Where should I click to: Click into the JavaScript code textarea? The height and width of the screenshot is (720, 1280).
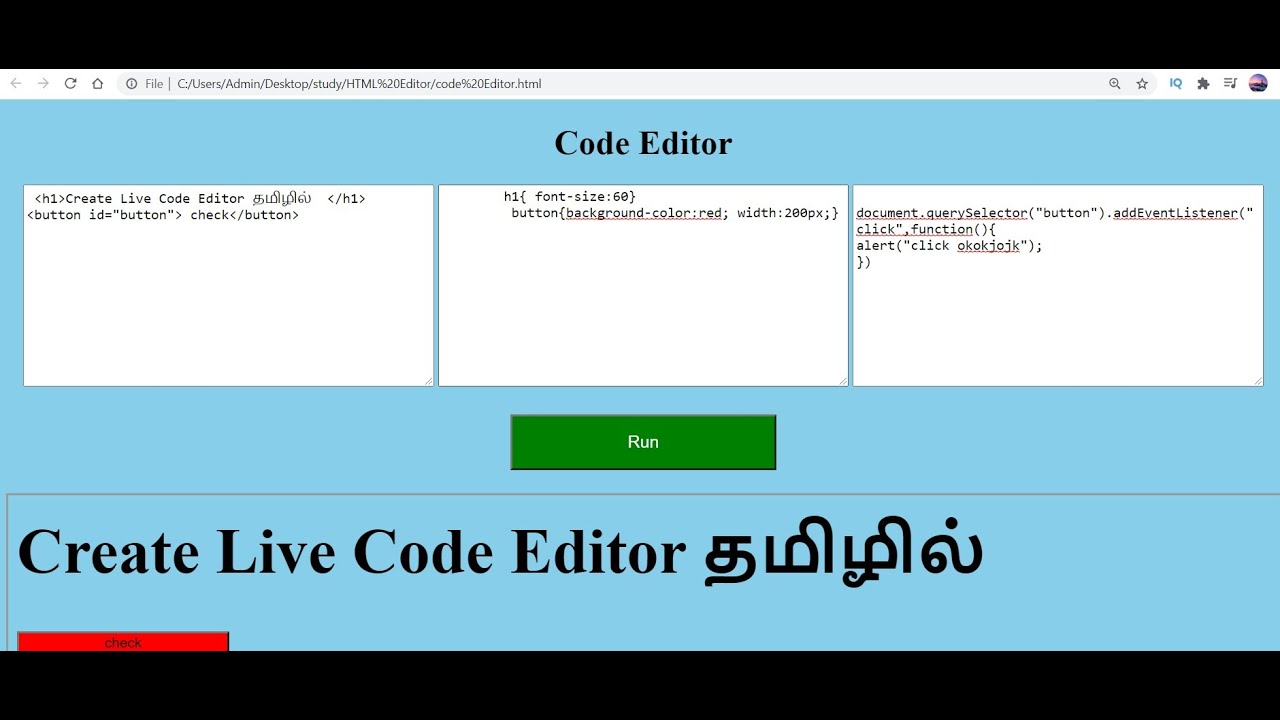click(1058, 285)
